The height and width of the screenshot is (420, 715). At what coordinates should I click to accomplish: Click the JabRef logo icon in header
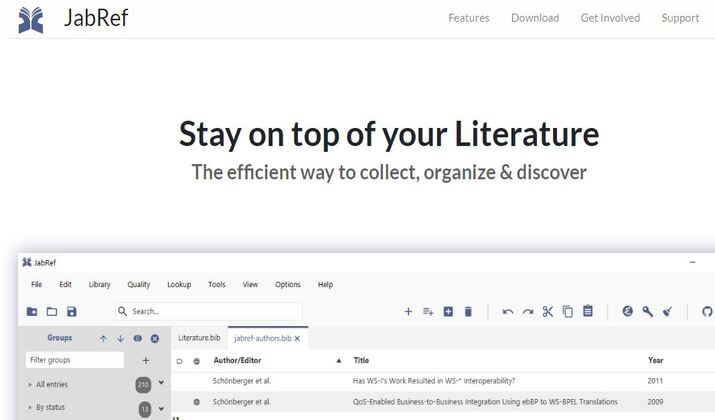click(x=31, y=20)
